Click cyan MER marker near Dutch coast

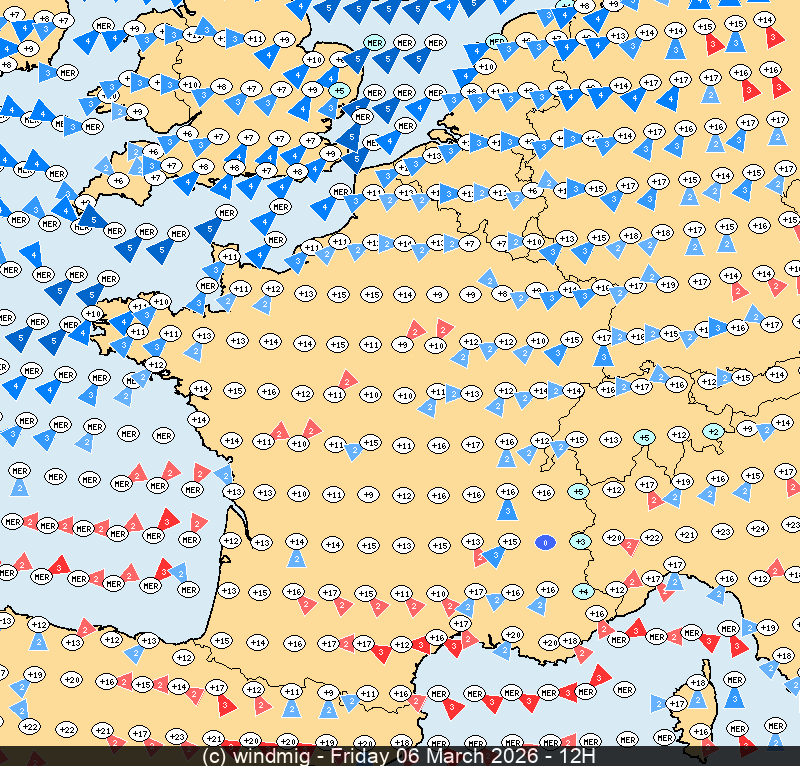(497, 43)
